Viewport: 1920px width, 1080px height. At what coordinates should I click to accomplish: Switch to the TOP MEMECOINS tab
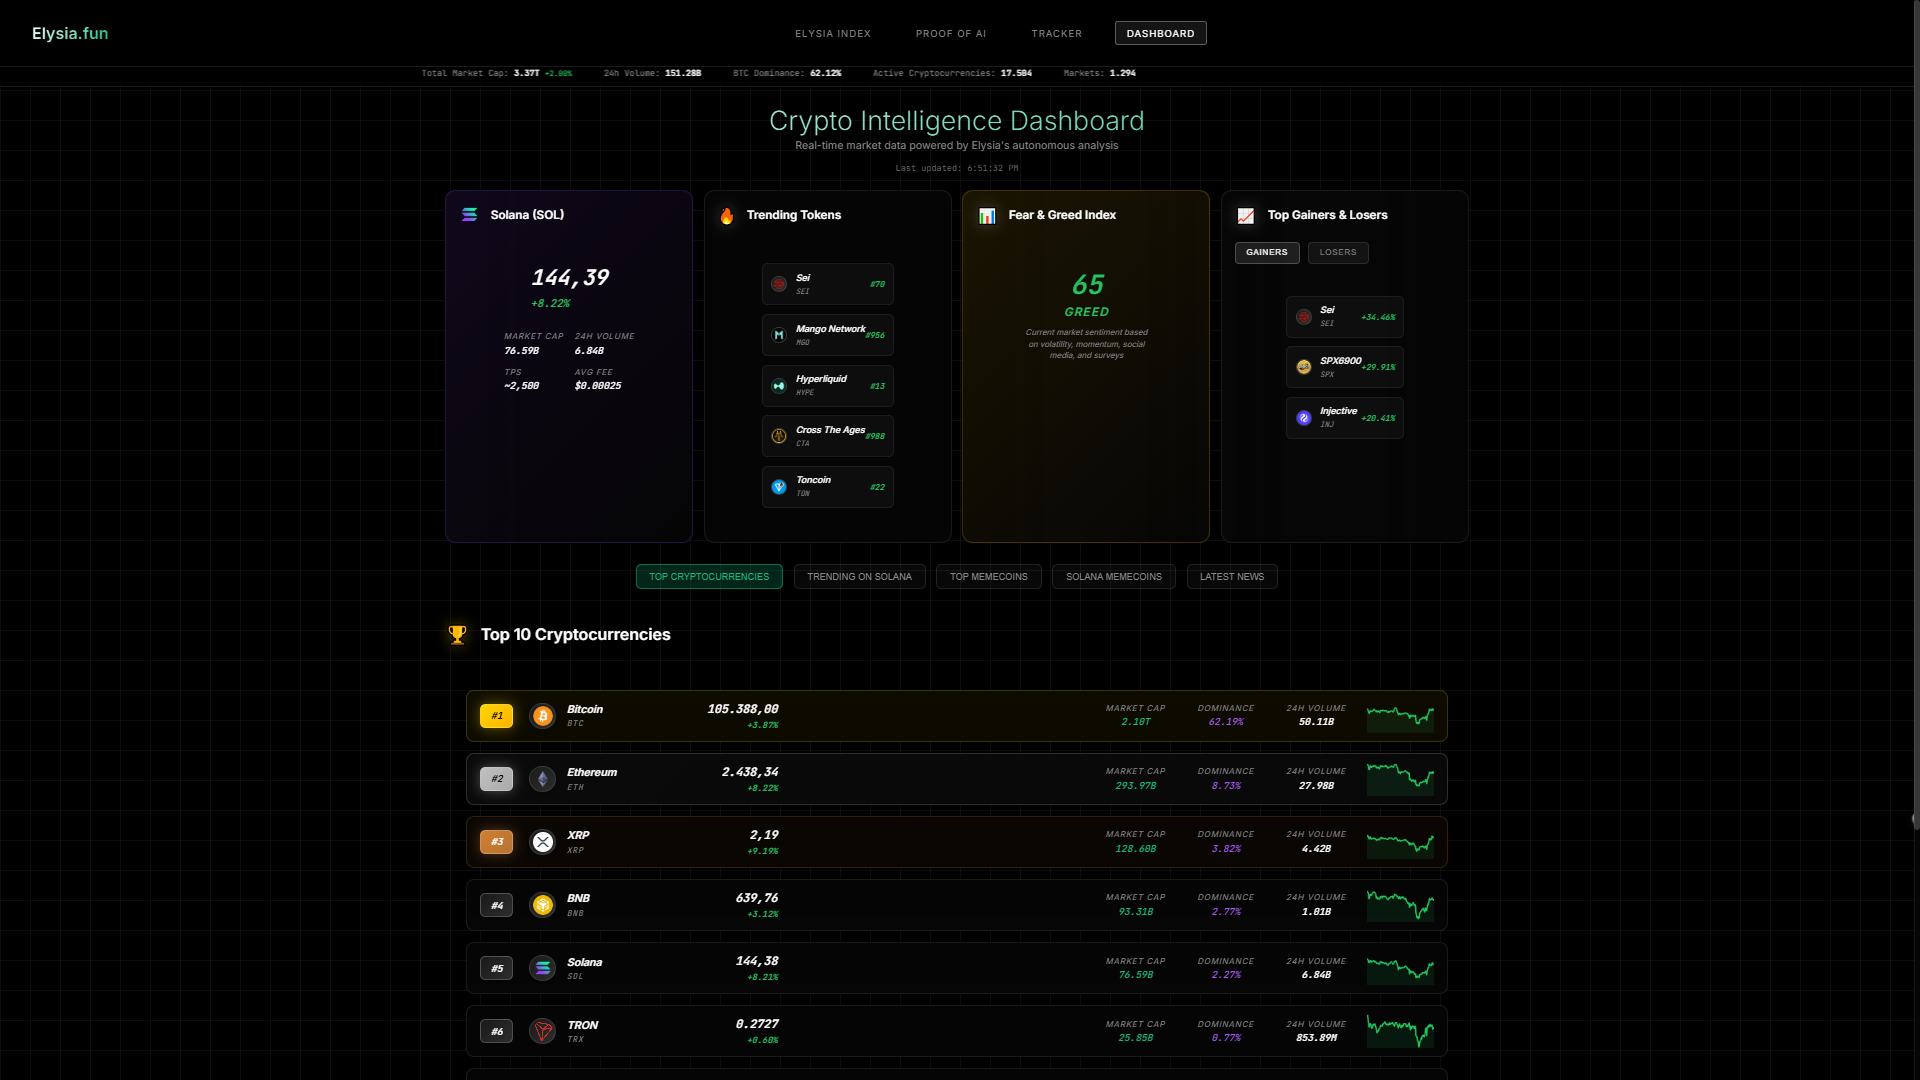(x=988, y=576)
